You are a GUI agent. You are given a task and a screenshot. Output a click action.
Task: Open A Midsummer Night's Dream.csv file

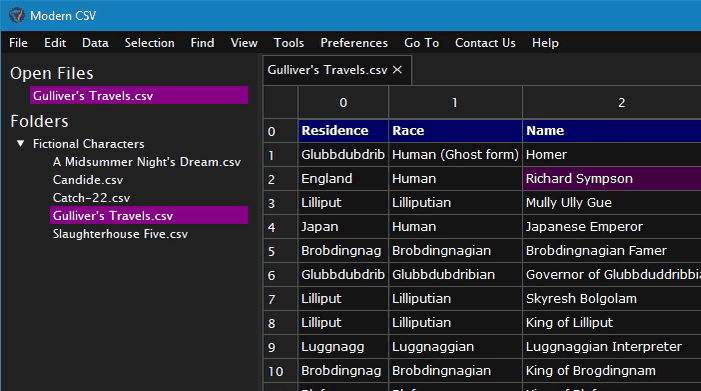point(147,162)
